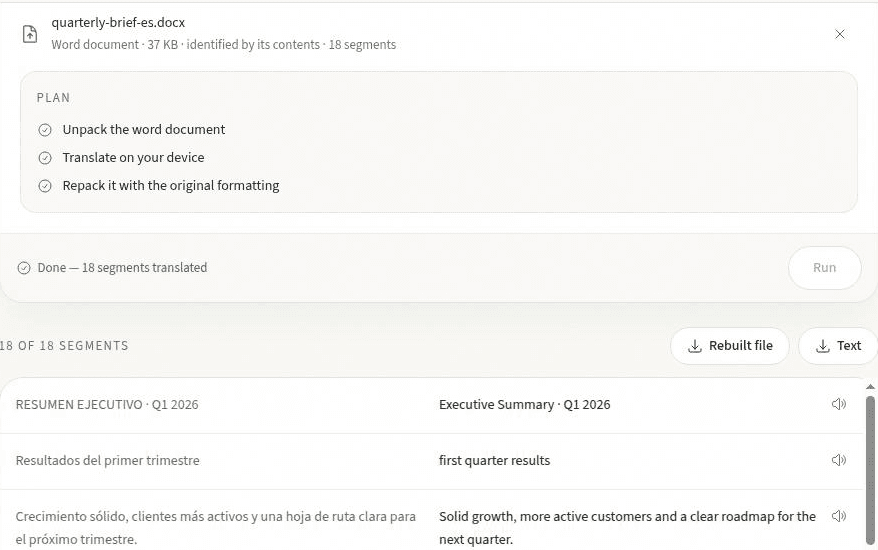The height and width of the screenshot is (550, 878).
Task: Play audio for first quarter results
Action: click(838, 460)
